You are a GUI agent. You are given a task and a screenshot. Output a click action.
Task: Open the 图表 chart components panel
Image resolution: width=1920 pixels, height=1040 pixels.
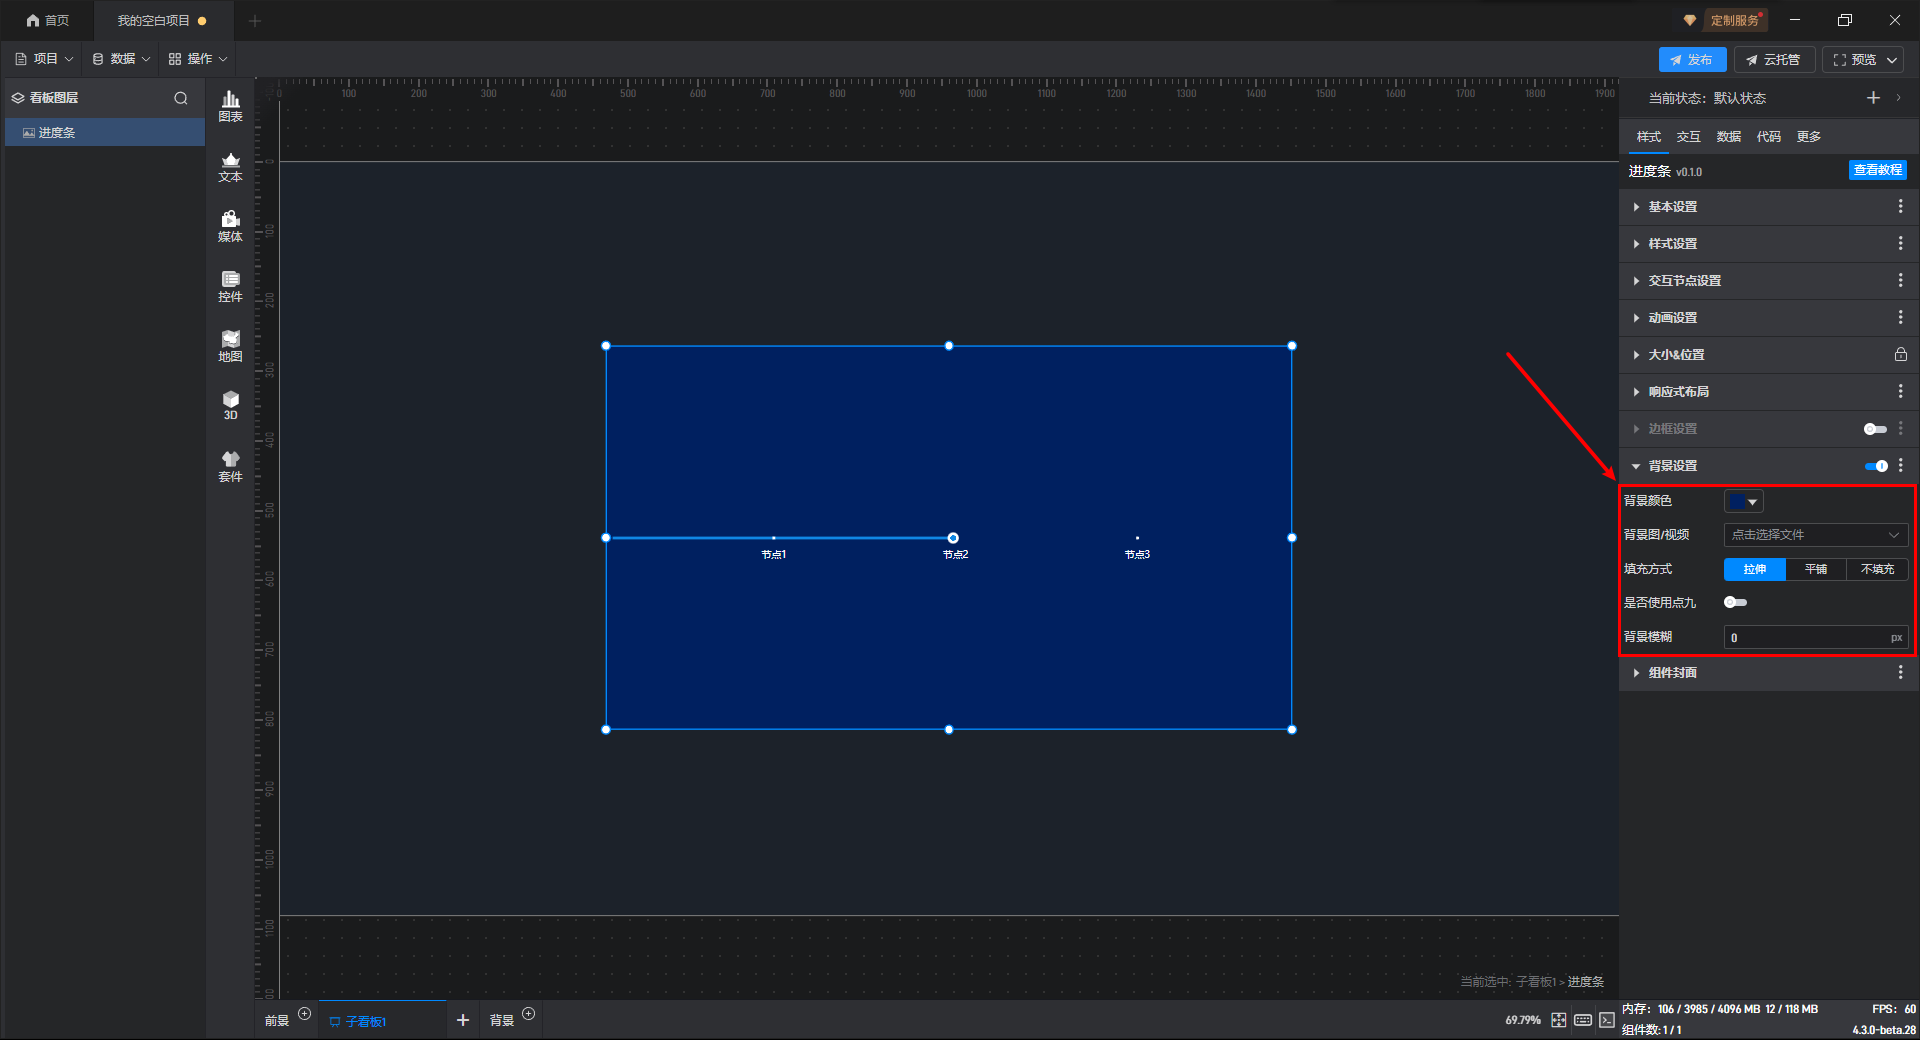point(230,106)
